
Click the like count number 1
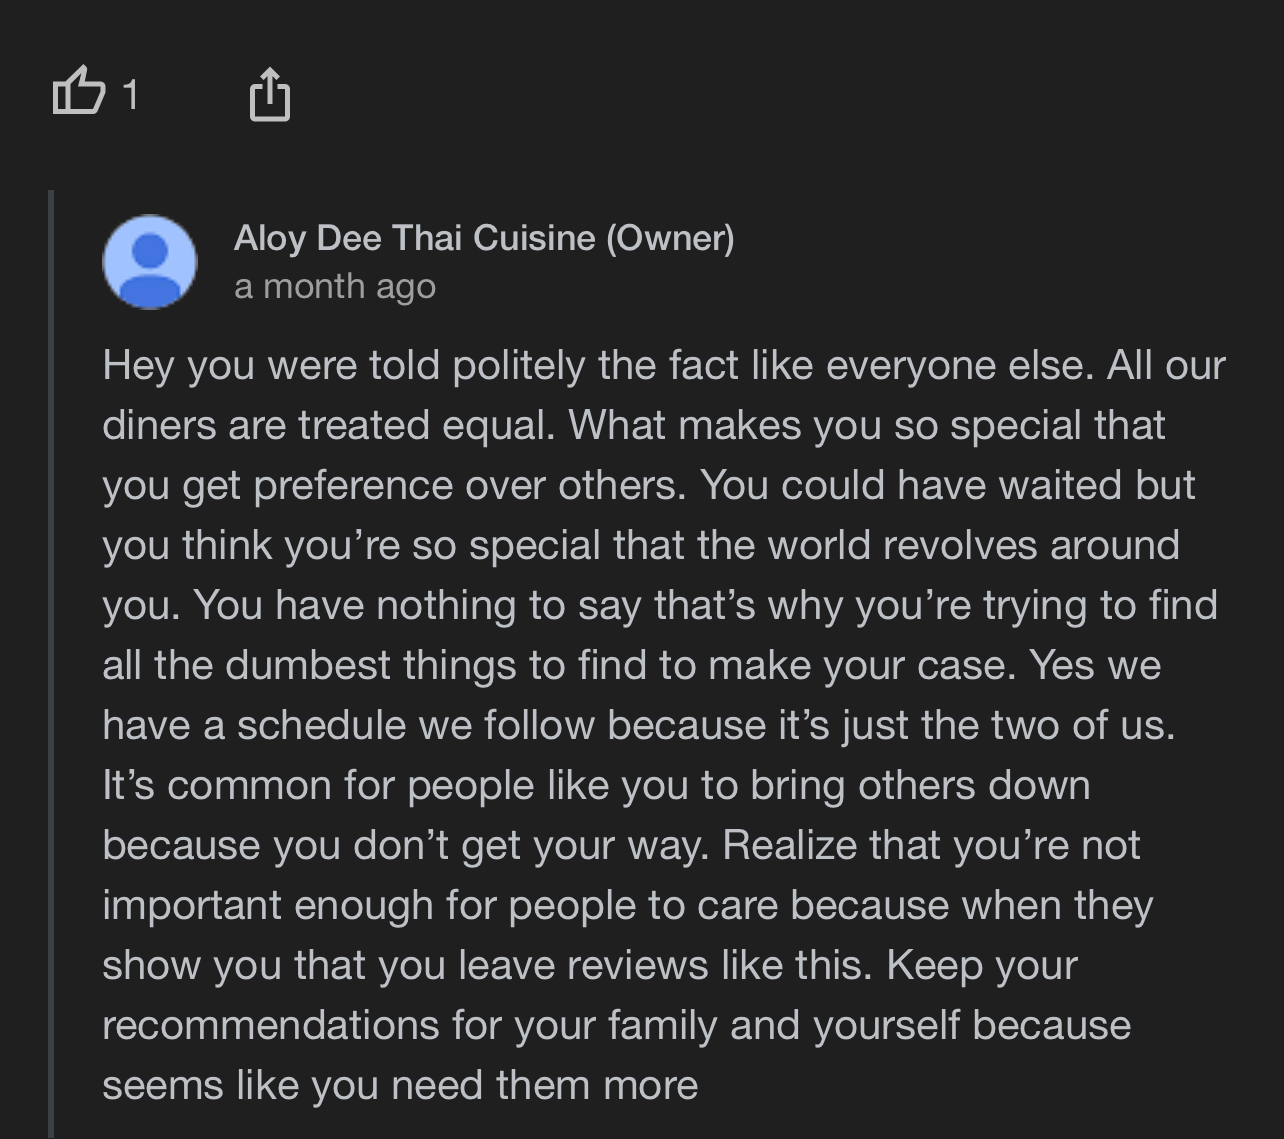click(130, 96)
